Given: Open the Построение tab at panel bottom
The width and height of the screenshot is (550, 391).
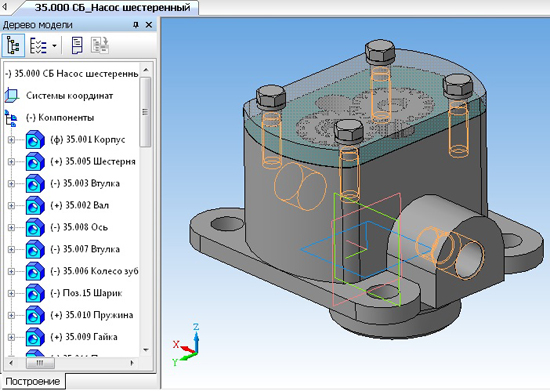Looking at the screenshot, I should (x=33, y=381).
